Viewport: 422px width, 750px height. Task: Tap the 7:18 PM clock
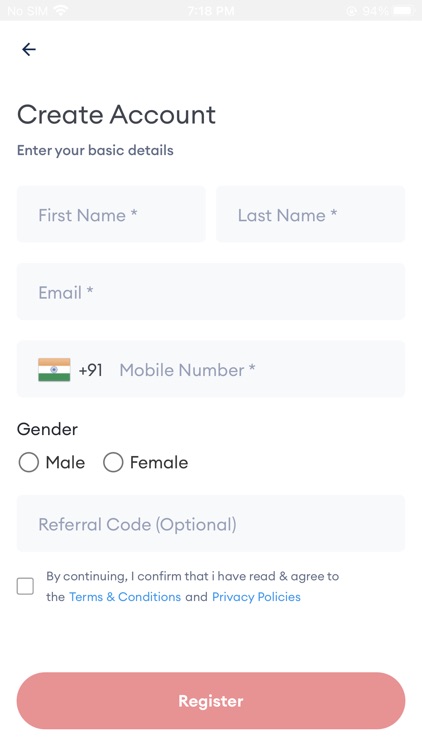[x=211, y=11]
